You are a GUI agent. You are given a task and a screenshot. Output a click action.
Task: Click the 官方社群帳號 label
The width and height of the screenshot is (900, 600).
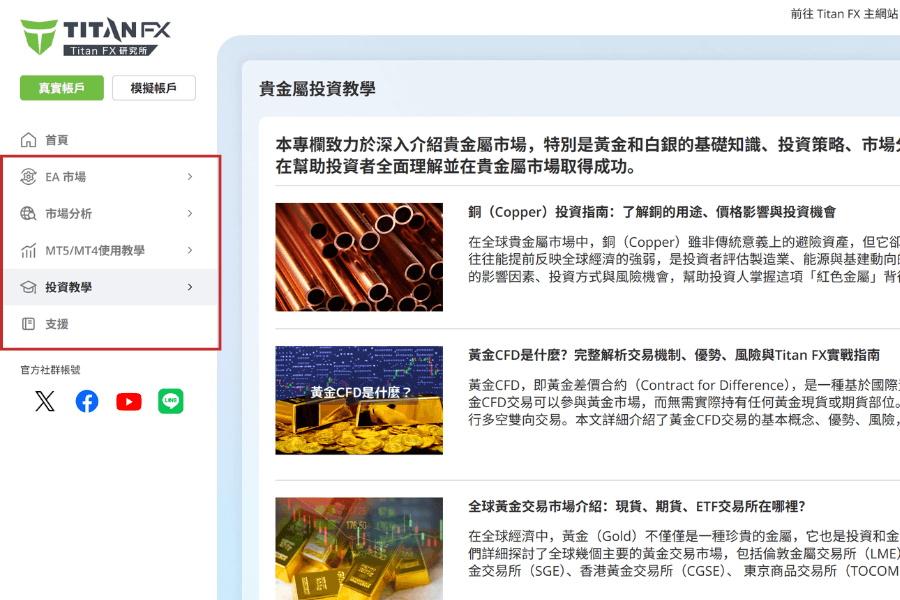51,370
